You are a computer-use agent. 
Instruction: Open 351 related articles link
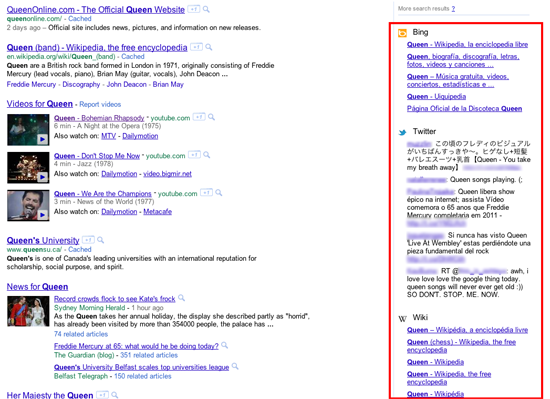point(149,355)
